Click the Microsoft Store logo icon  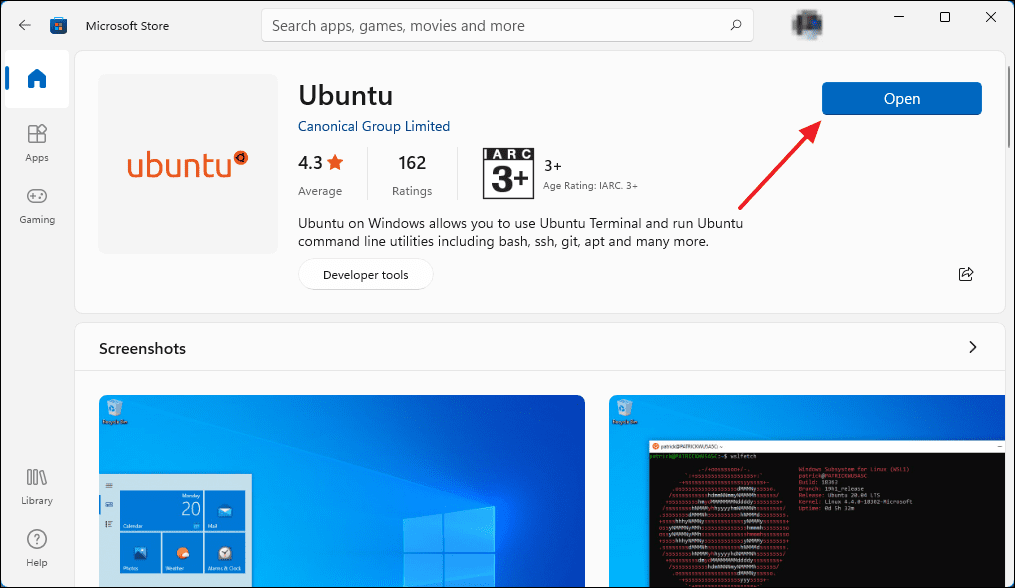pyautogui.click(x=59, y=25)
